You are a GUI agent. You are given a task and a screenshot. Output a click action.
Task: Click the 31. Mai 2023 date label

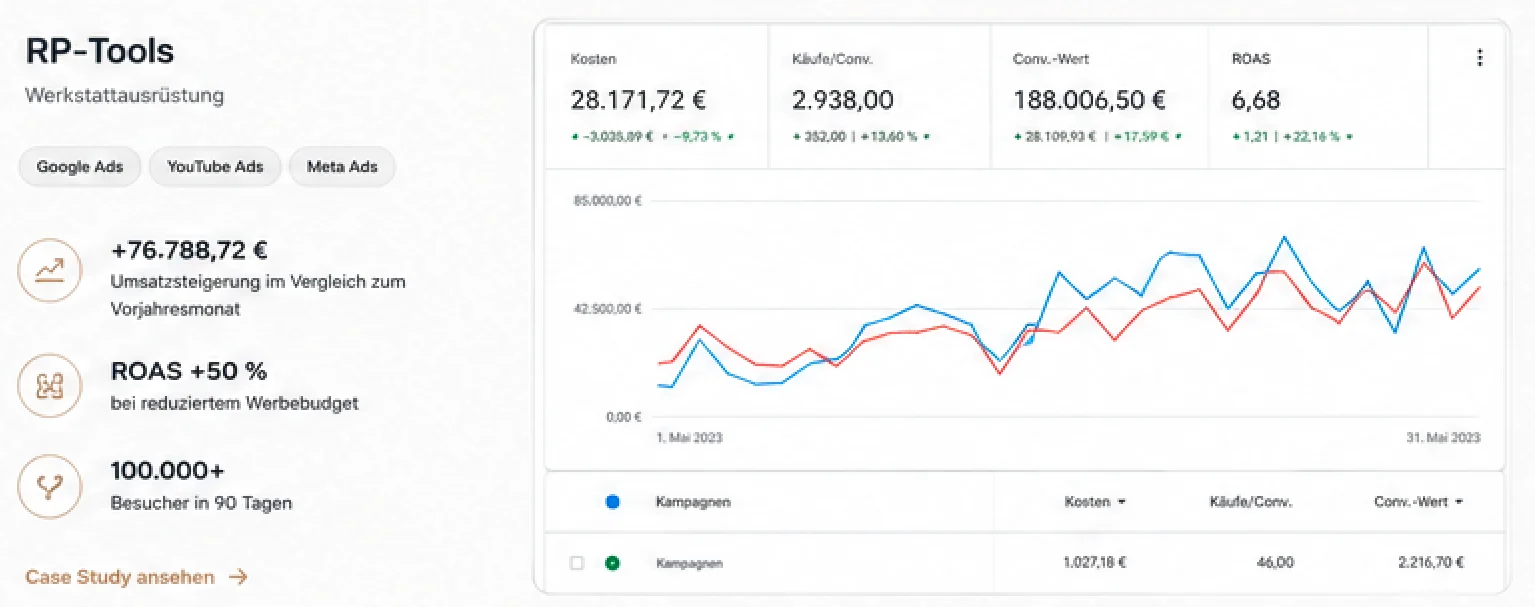click(1444, 438)
